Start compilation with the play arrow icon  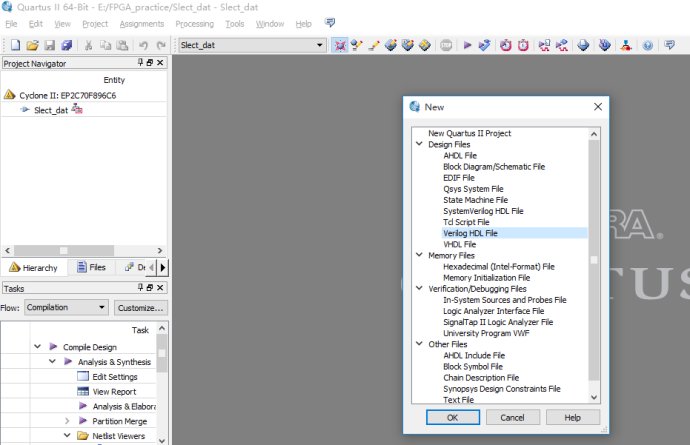point(467,45)
